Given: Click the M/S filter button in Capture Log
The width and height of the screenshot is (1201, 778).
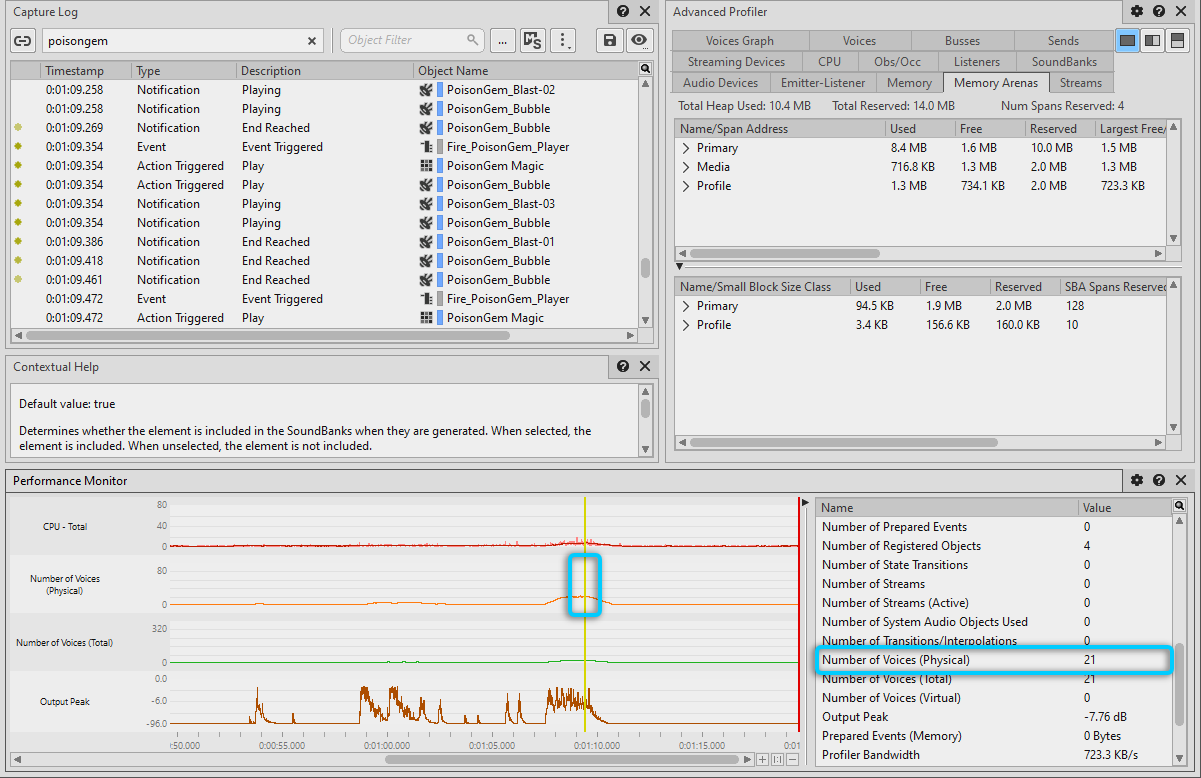Looking at the screenshot, I should 532,41.
